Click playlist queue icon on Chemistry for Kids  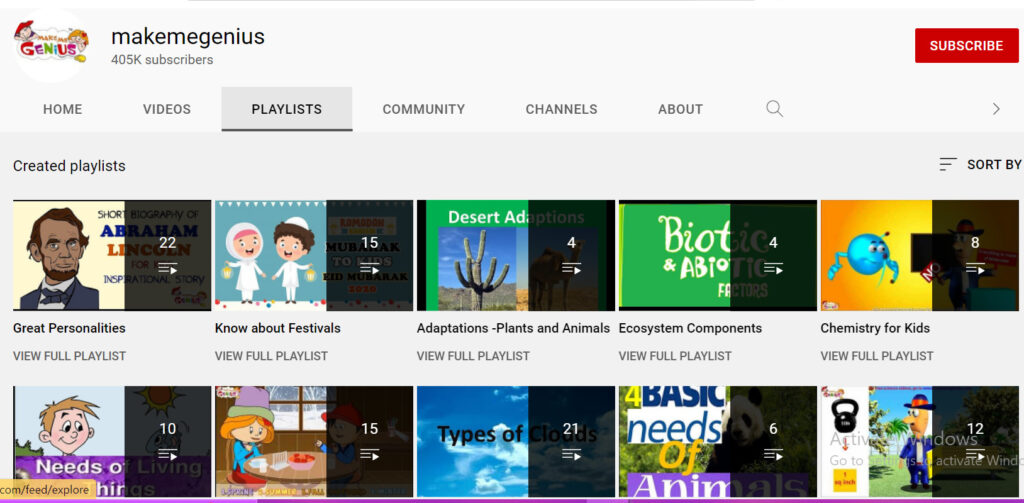coord(975,268)
